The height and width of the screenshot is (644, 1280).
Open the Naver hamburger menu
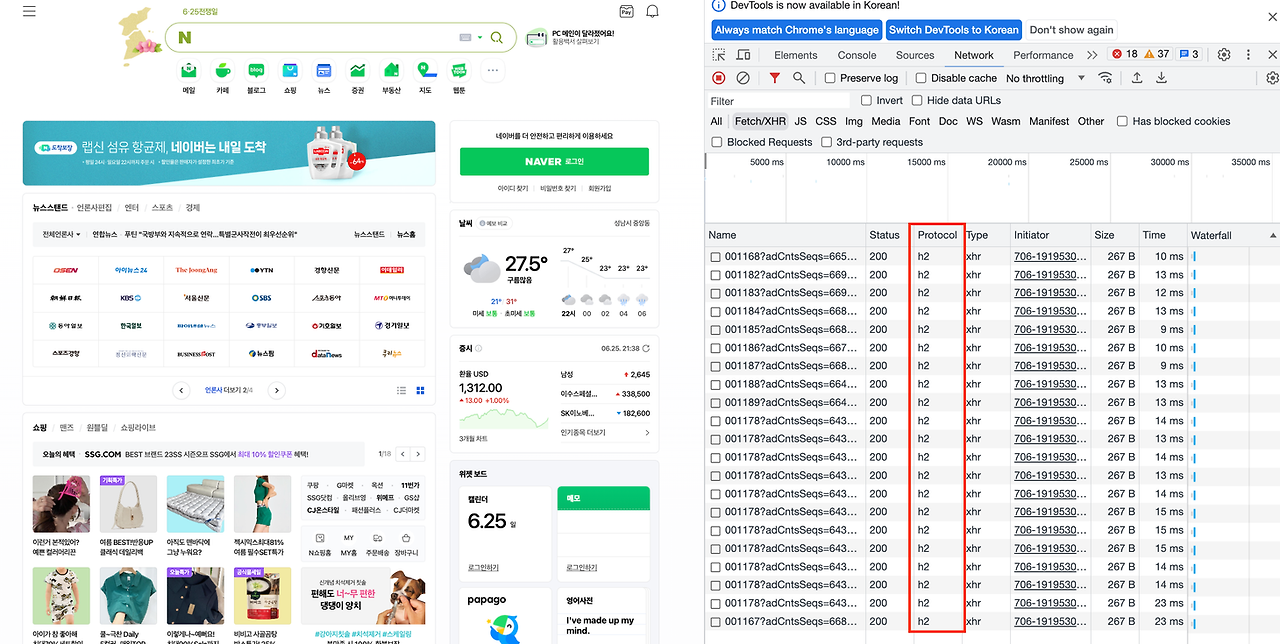click(x=29, y=11)
